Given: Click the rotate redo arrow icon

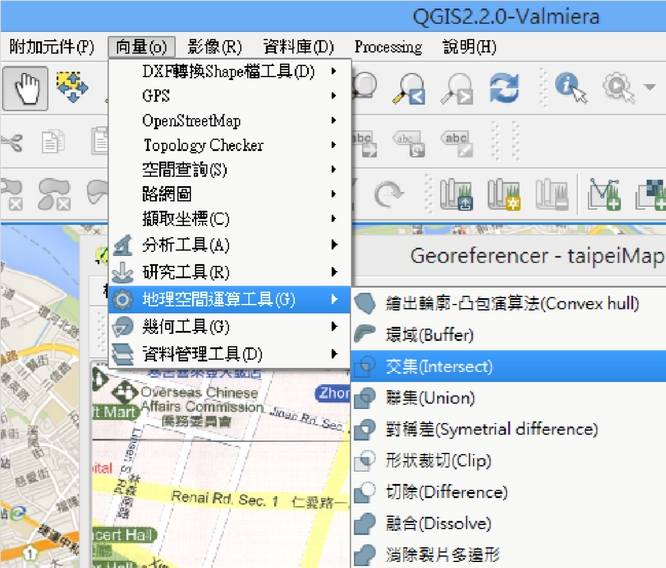Looking at the screenshot, I should [388, 194].
